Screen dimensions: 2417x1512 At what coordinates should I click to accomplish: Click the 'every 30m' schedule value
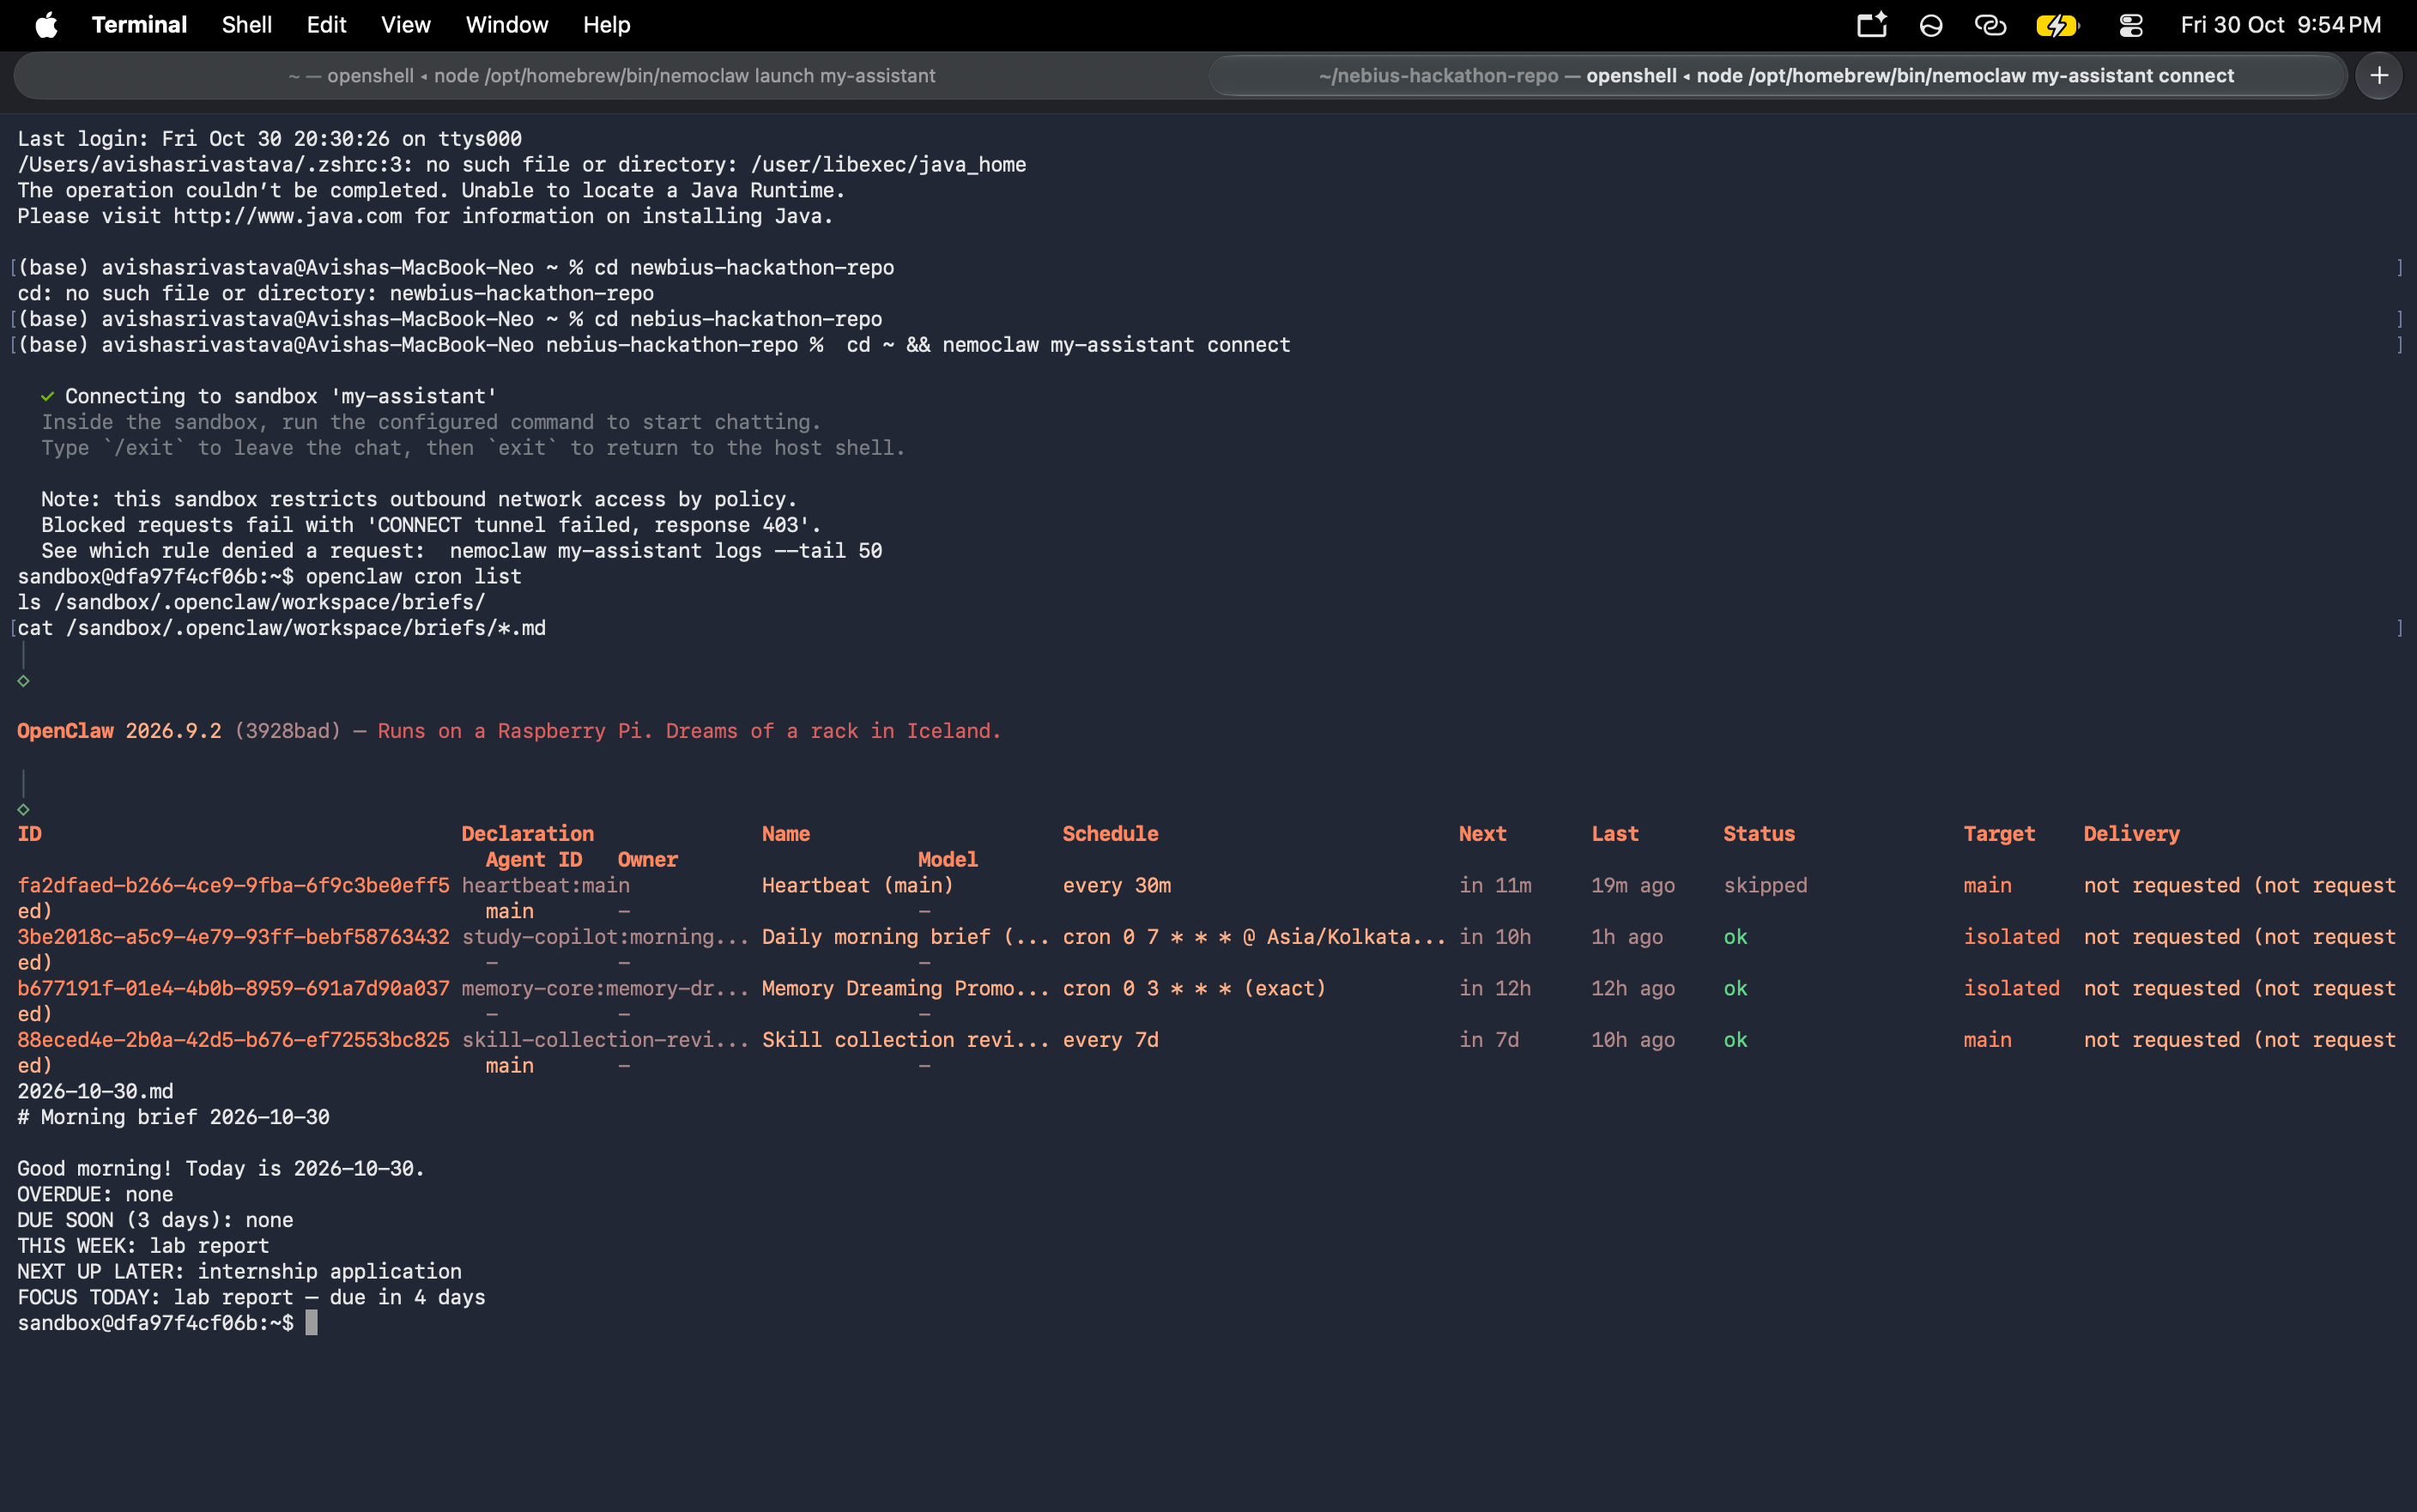(1116, 885)
